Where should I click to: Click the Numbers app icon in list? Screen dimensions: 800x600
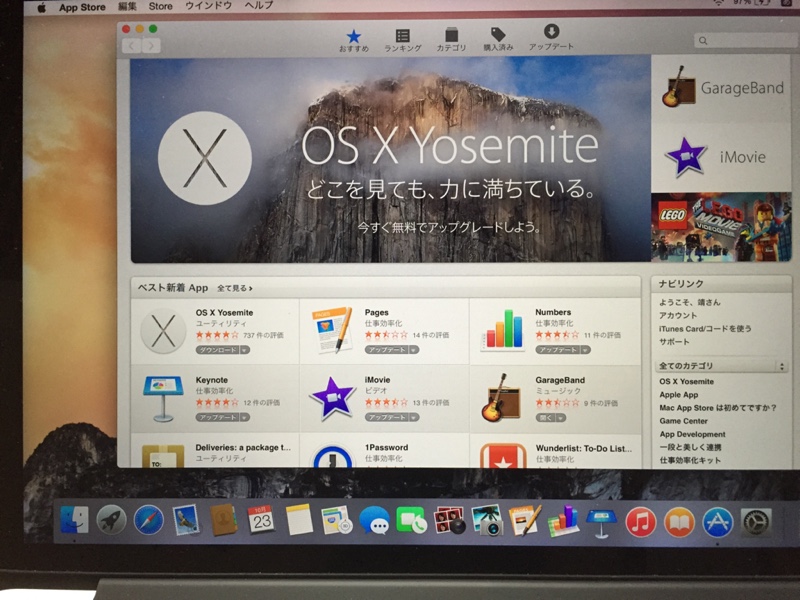[504, 330]
